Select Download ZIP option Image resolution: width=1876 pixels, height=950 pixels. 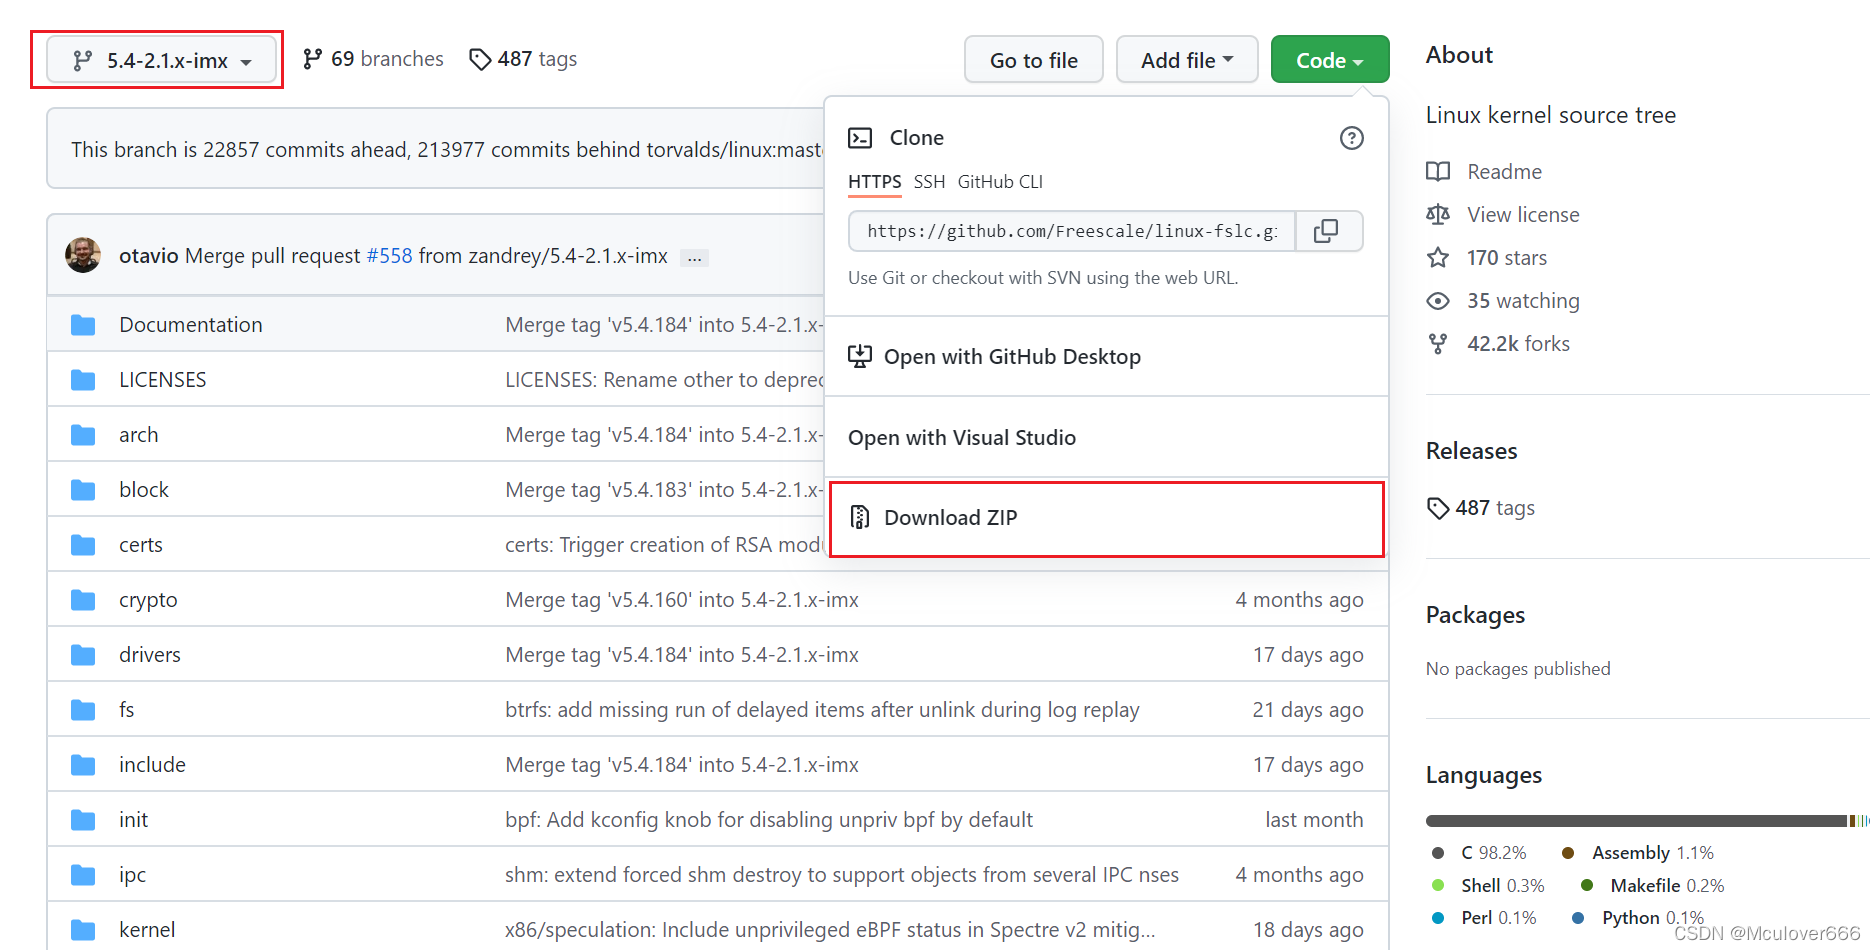(1106, 518)
